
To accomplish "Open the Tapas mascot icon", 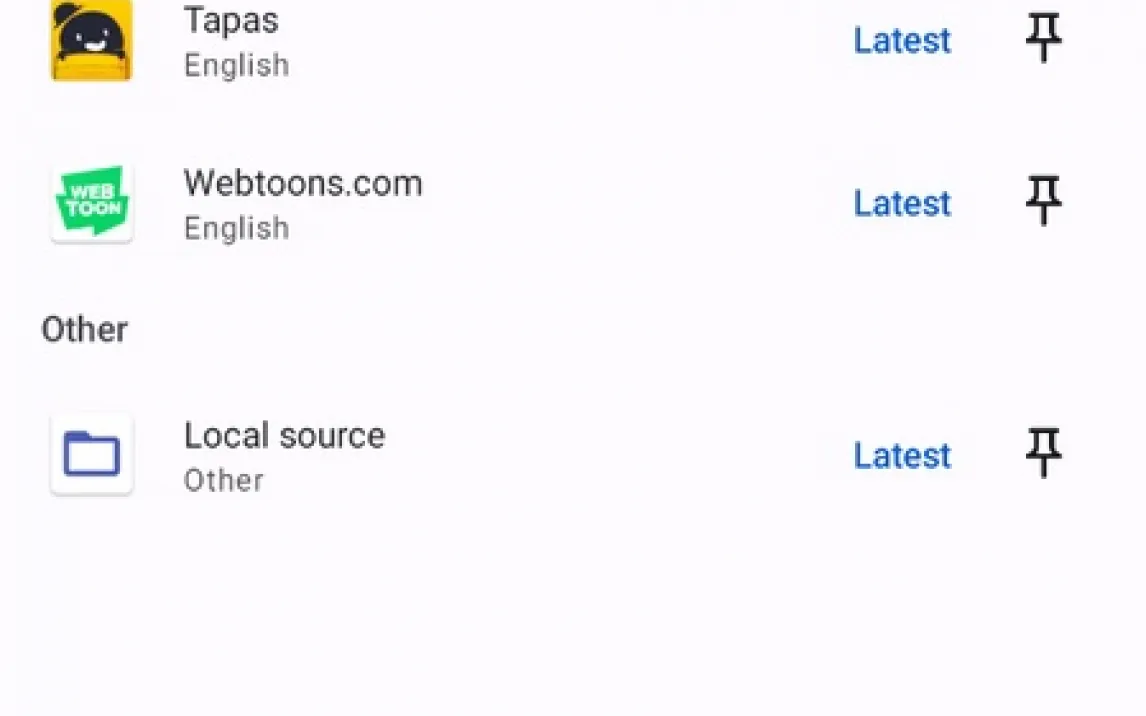I will click(x=91, y=40).
